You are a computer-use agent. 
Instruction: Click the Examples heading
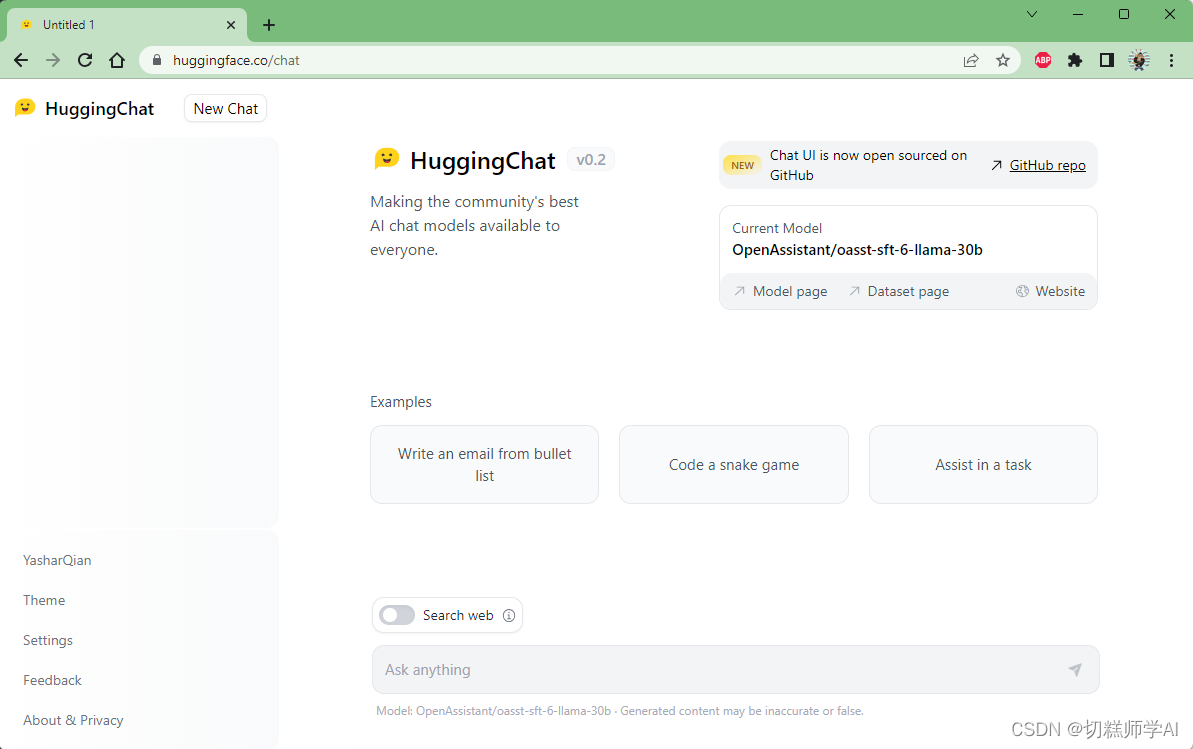(x=401, y=402)
